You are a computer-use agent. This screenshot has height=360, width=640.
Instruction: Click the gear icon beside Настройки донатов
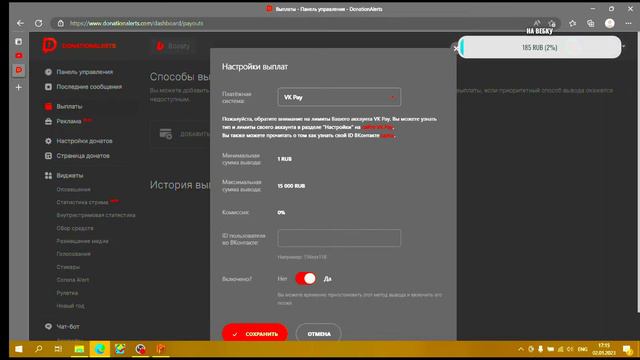48,141
